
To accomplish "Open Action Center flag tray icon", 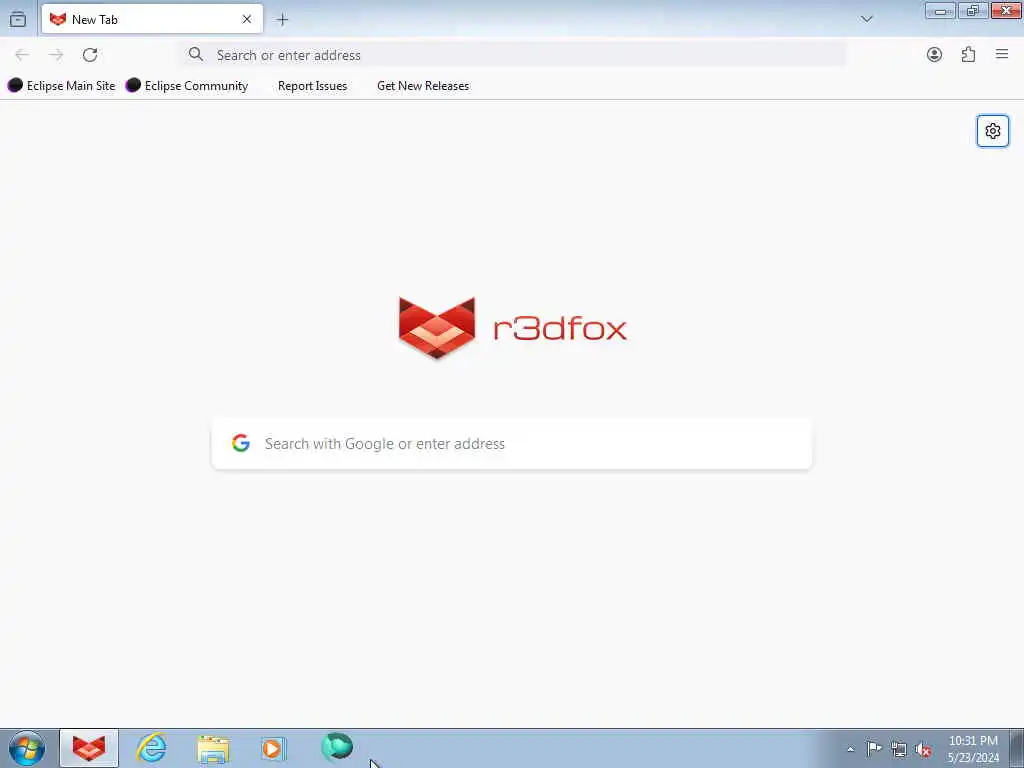I will [874, 748].
